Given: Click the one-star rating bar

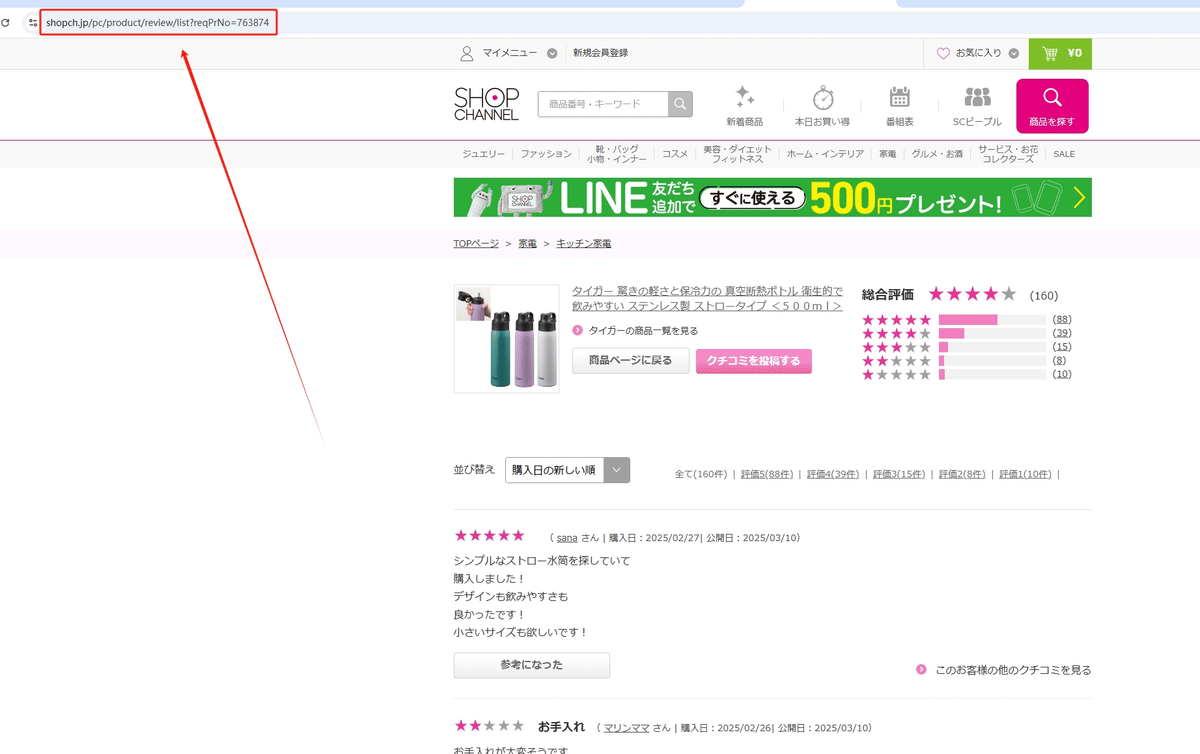Looking at the screenshot, I should point(992,374).
